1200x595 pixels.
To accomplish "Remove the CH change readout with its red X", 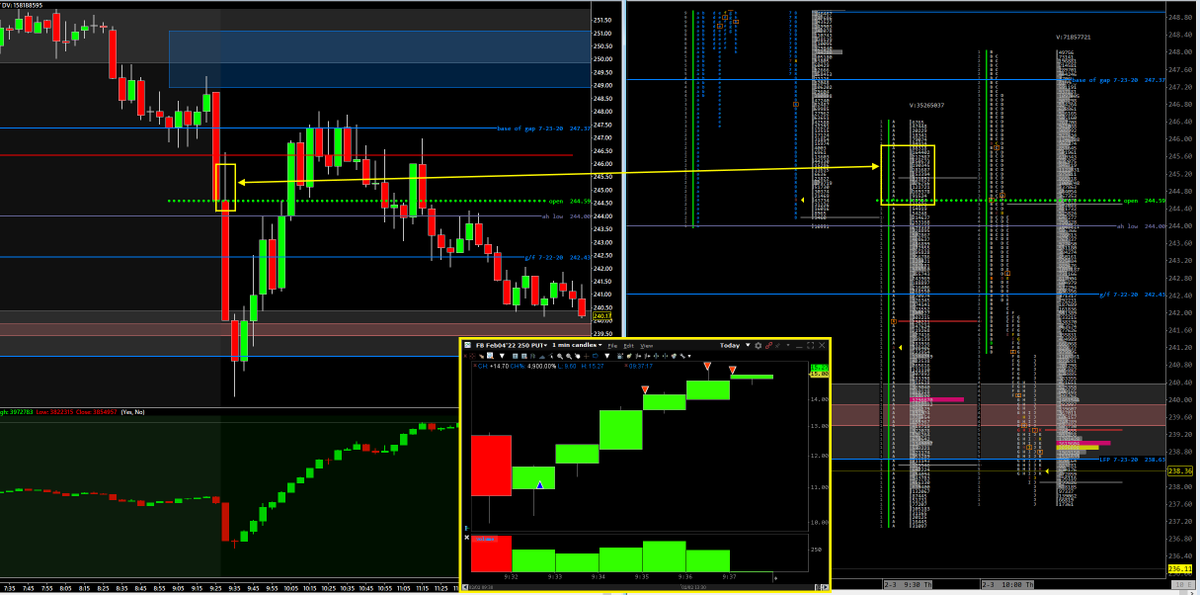I will pos(474,366).
